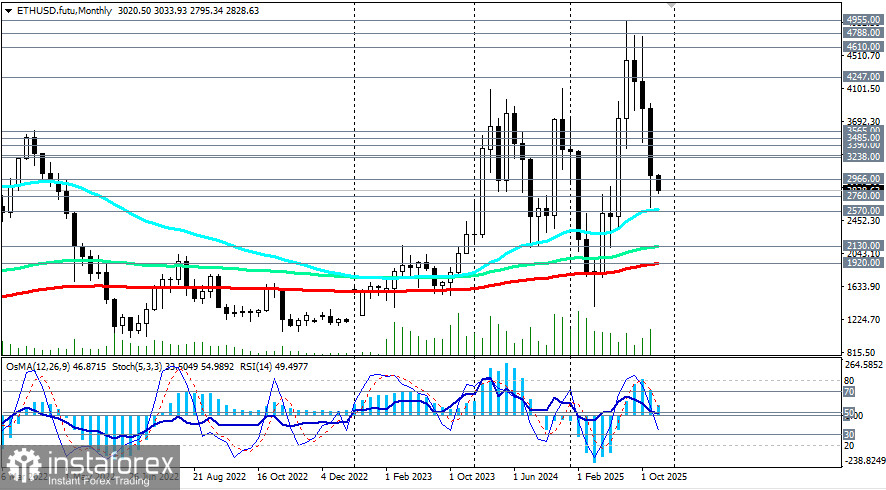Select the 4955.00 price level label
The height and width of the screenshot is (490, 886).
coord(863,20)
